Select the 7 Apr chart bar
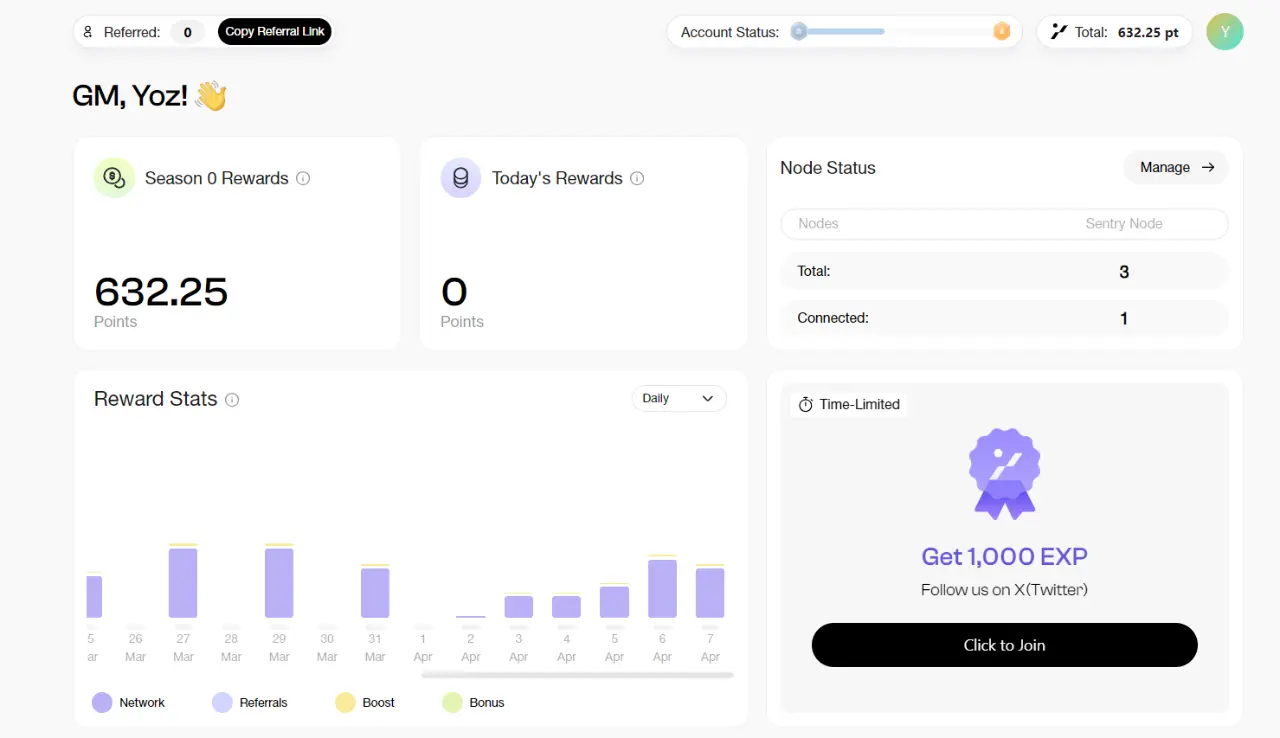This screenshot has height=738, width=1280. [710, 591]
